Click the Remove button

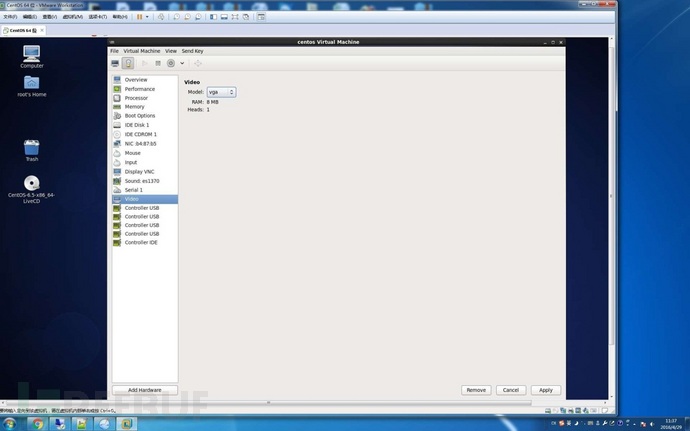[x=476, y=390]
